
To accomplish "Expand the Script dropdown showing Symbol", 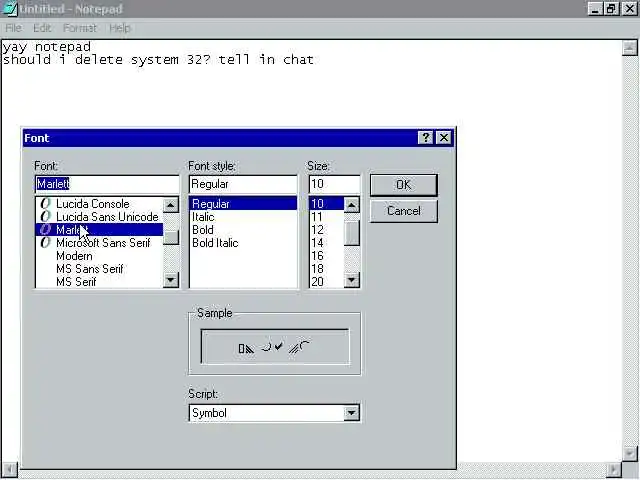I will (351, 413).
